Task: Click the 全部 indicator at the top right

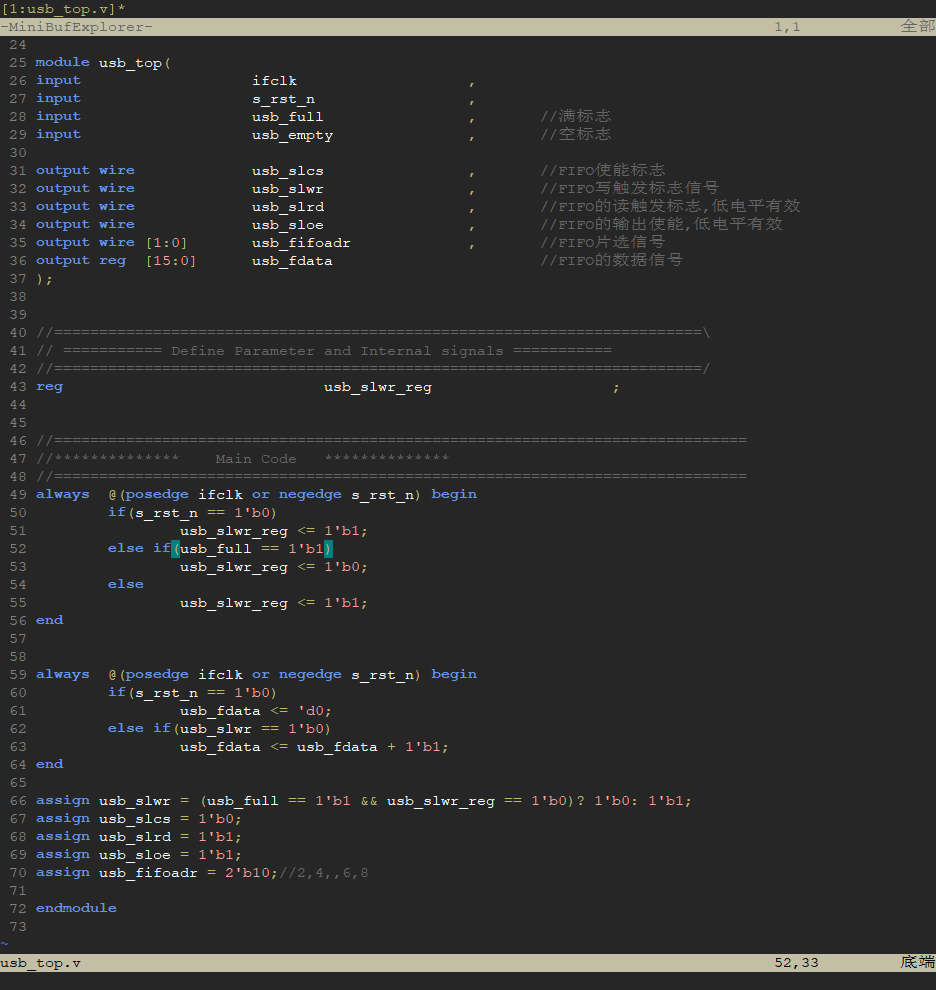Action: 918,27
